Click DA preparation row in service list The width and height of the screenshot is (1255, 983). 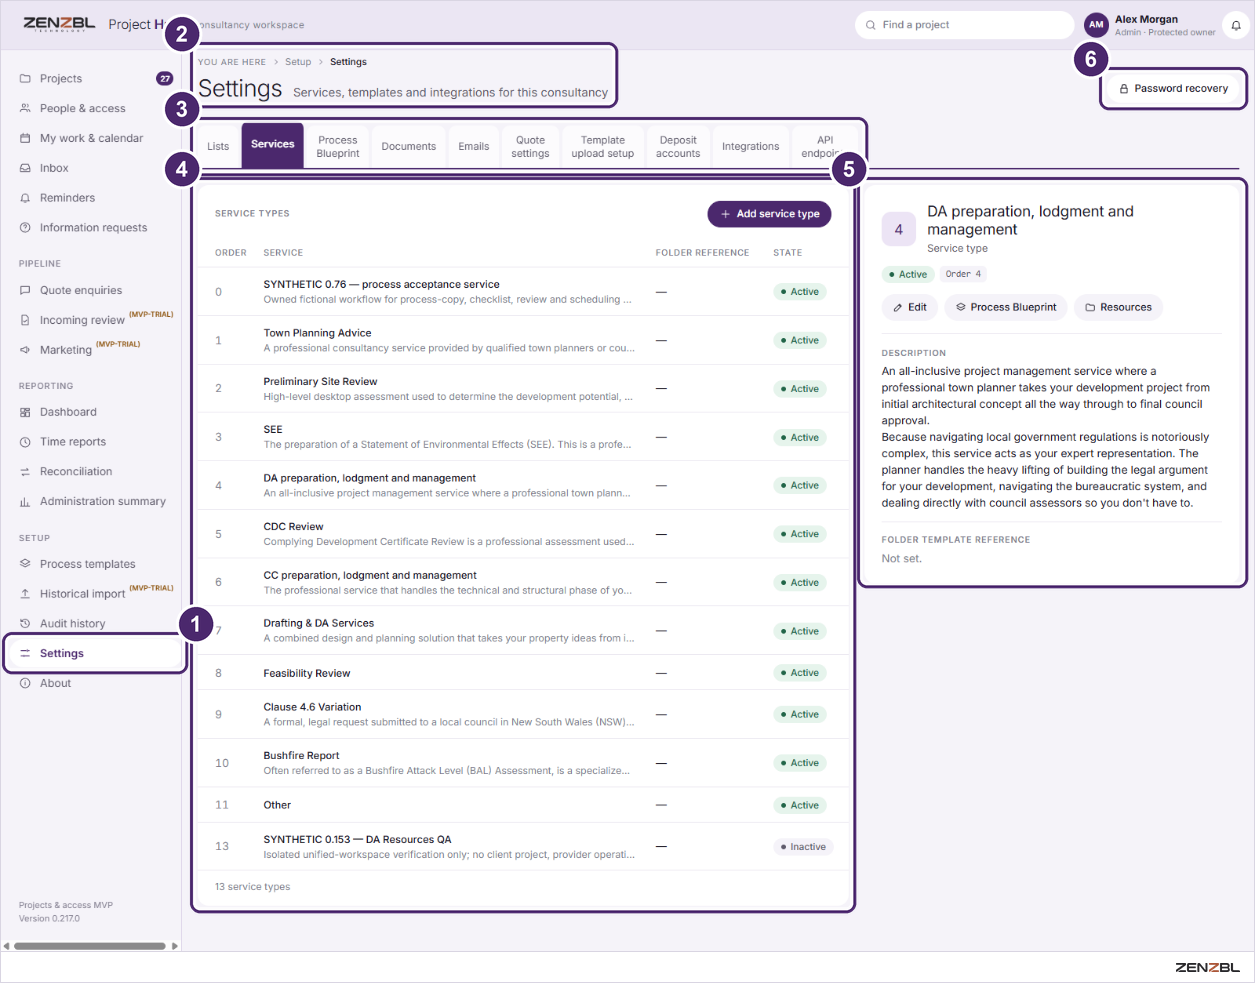point(525,486)
